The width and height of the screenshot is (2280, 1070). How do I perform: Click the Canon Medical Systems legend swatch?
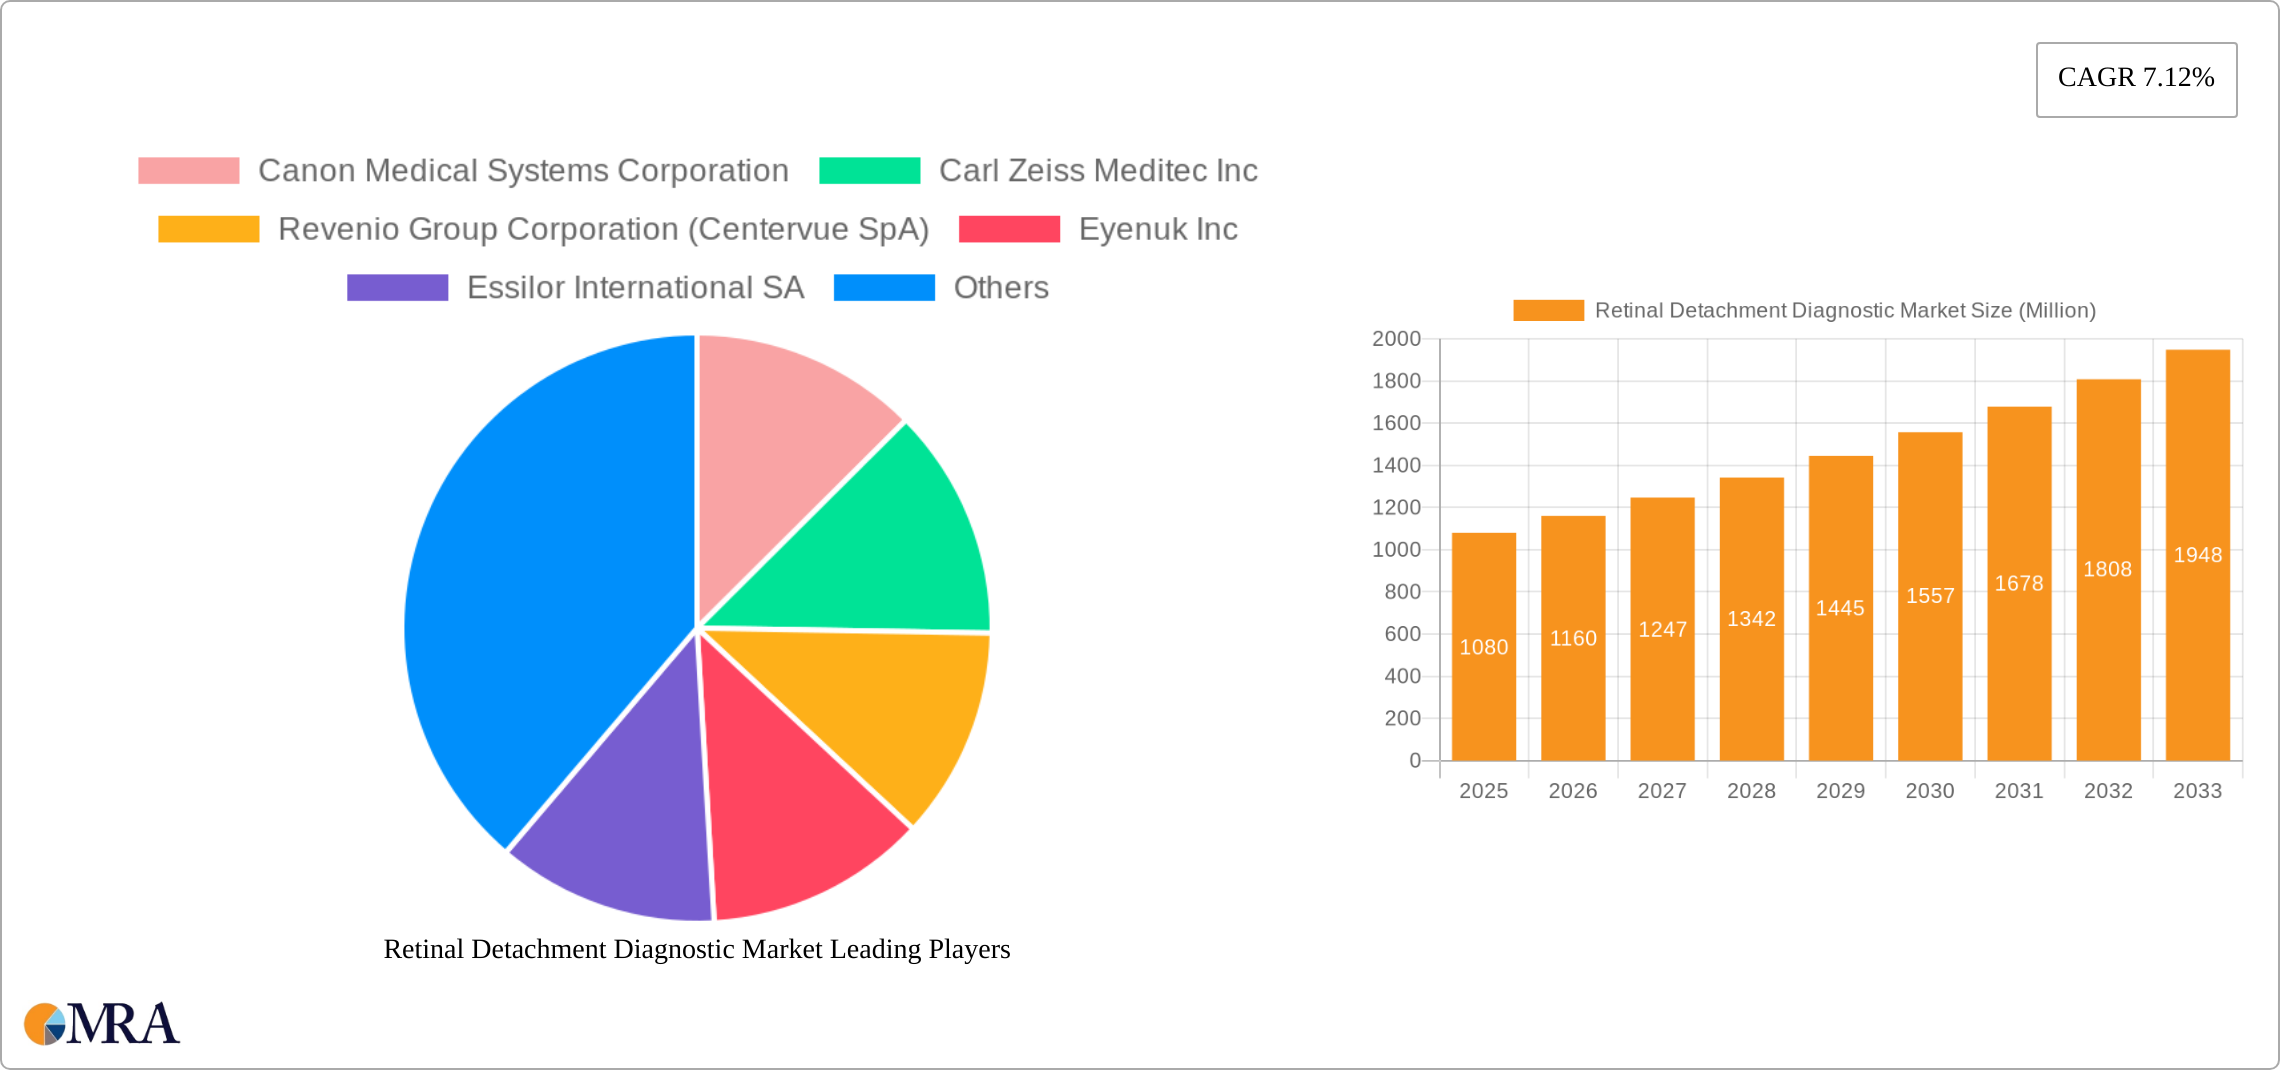pyautogui.click(x=189, y=171)
